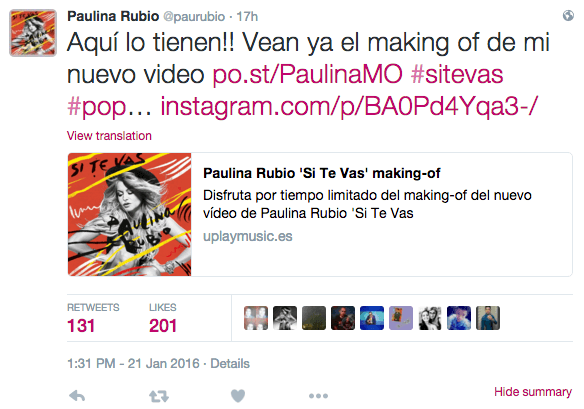Click the Paulina Rubio display name

click(x=113, y=16)
